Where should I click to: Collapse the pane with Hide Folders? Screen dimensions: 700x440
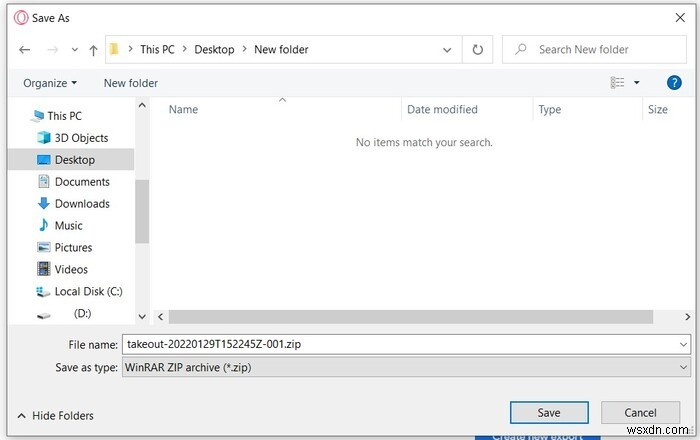(x=55, y=415)
